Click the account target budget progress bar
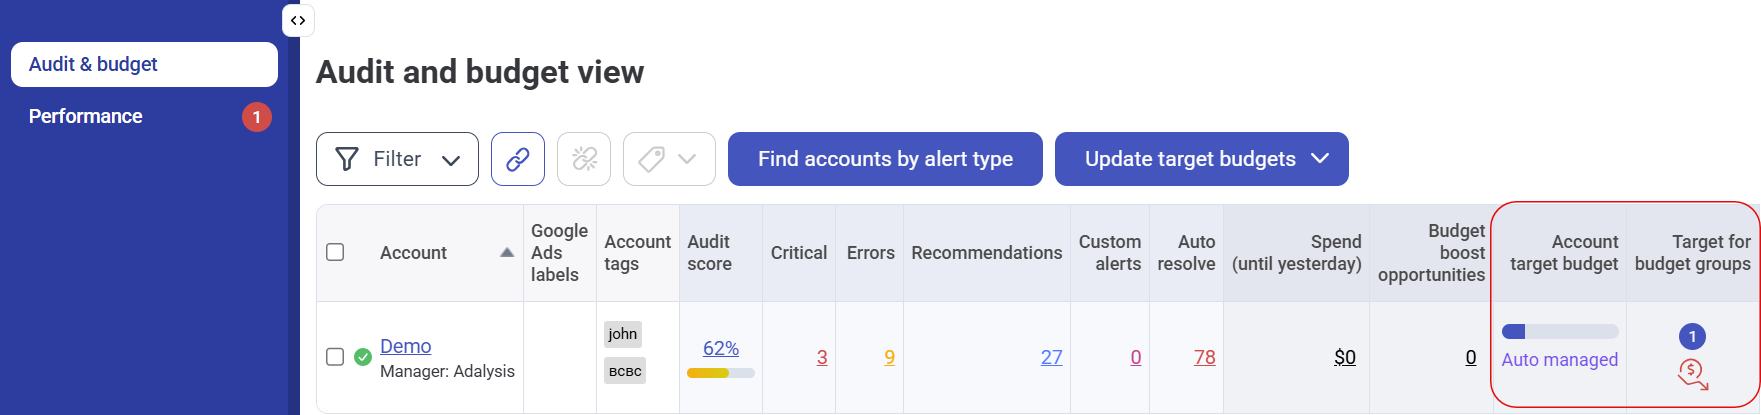The image size is (1761, 415). click(1559, 332)
